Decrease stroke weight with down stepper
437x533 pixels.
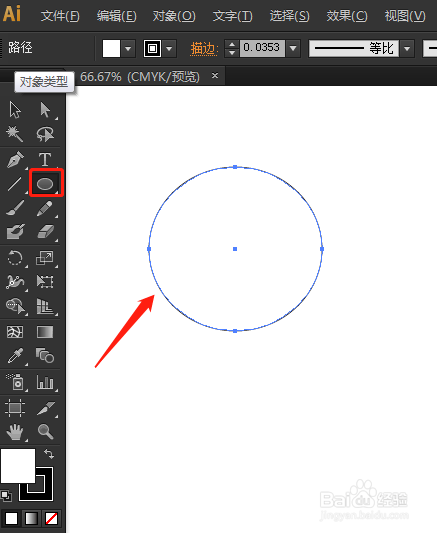click(232, 53)
